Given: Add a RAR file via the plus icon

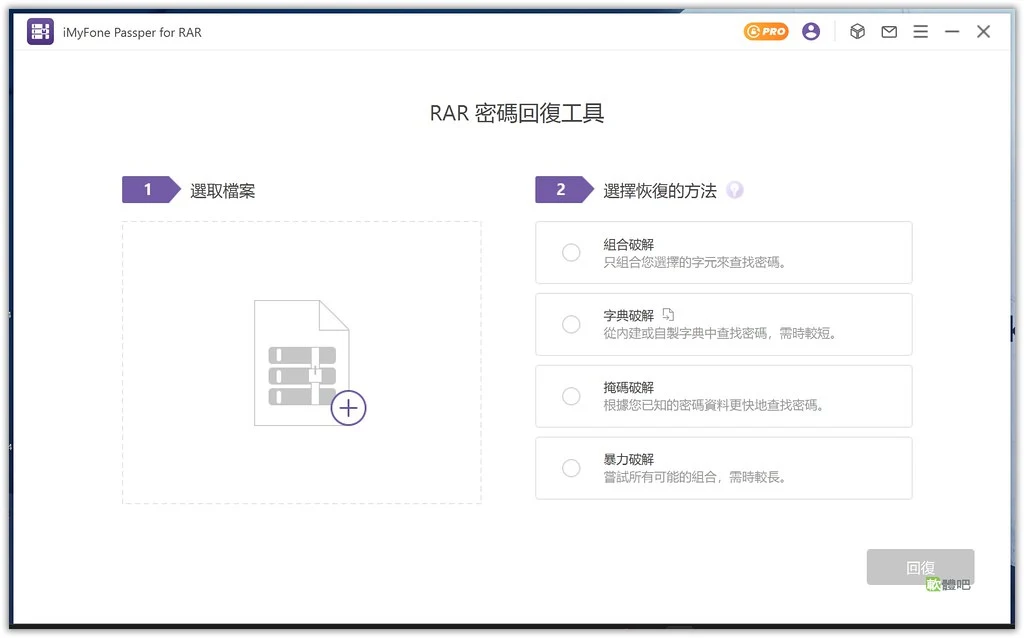Looking at the screenshot, I should point(348,408).
